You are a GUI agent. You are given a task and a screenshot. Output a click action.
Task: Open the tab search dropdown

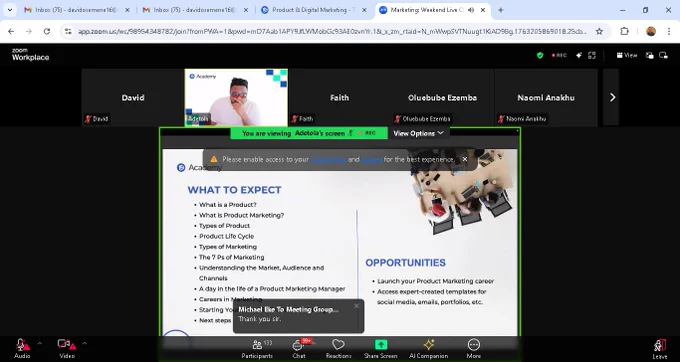tap(10, 10)
